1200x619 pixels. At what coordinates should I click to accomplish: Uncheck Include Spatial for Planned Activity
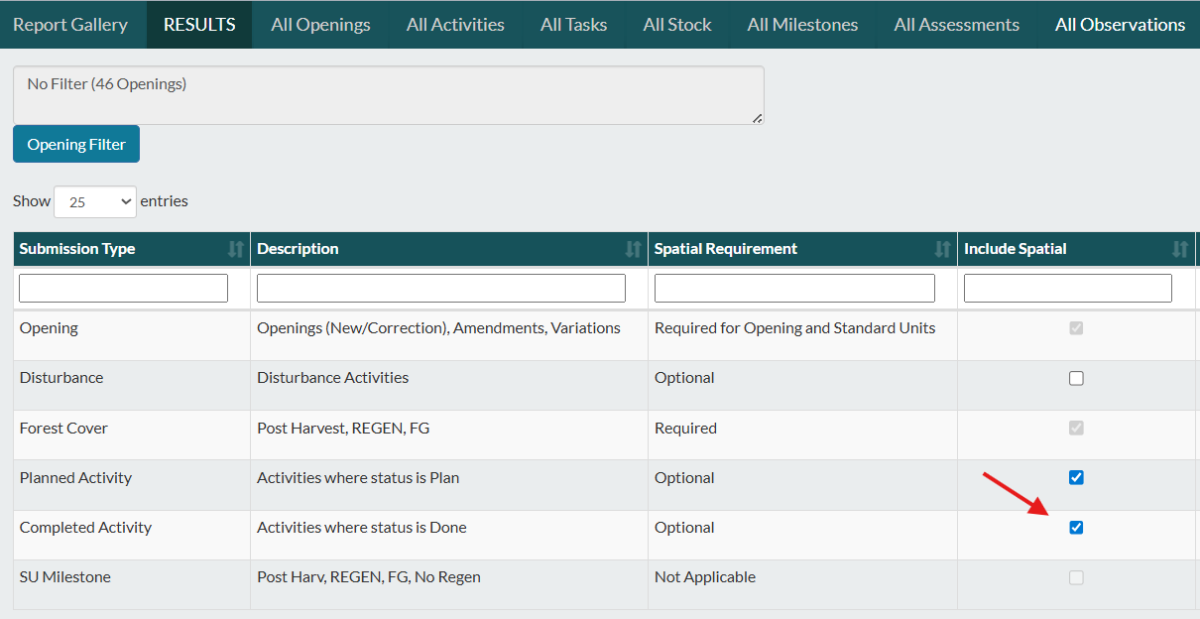tap(1076, 478)
